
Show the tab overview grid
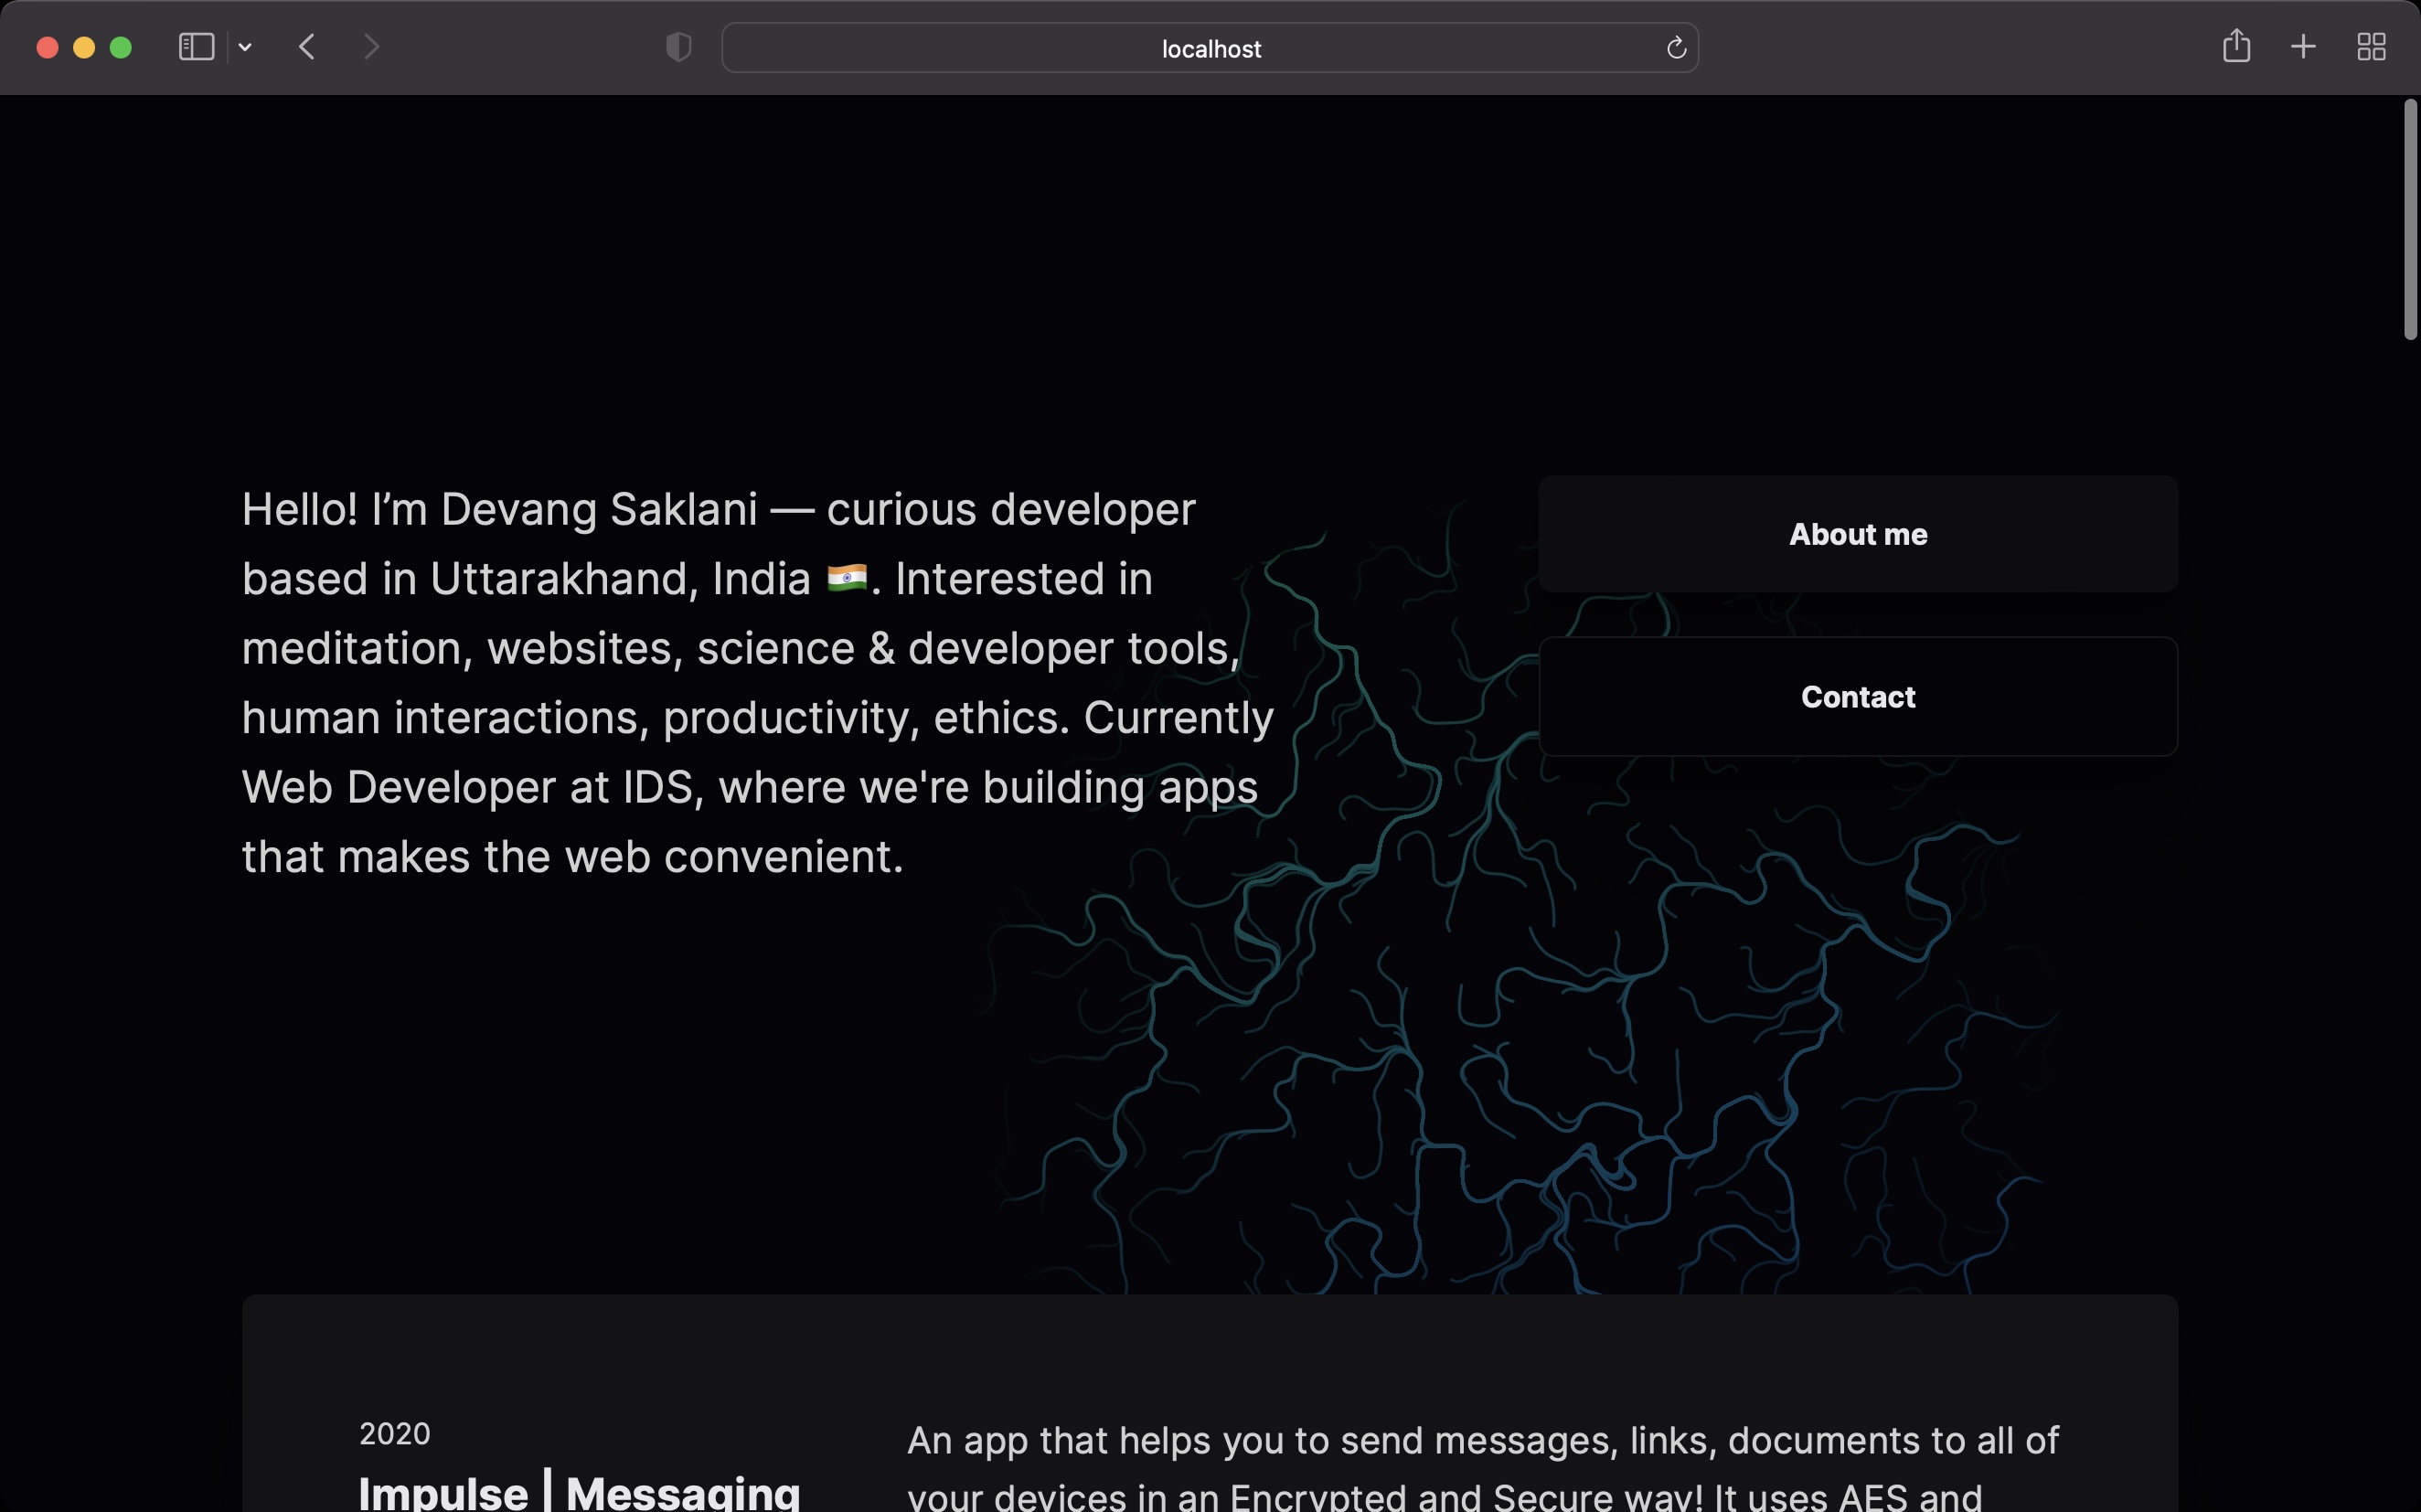2370,46
